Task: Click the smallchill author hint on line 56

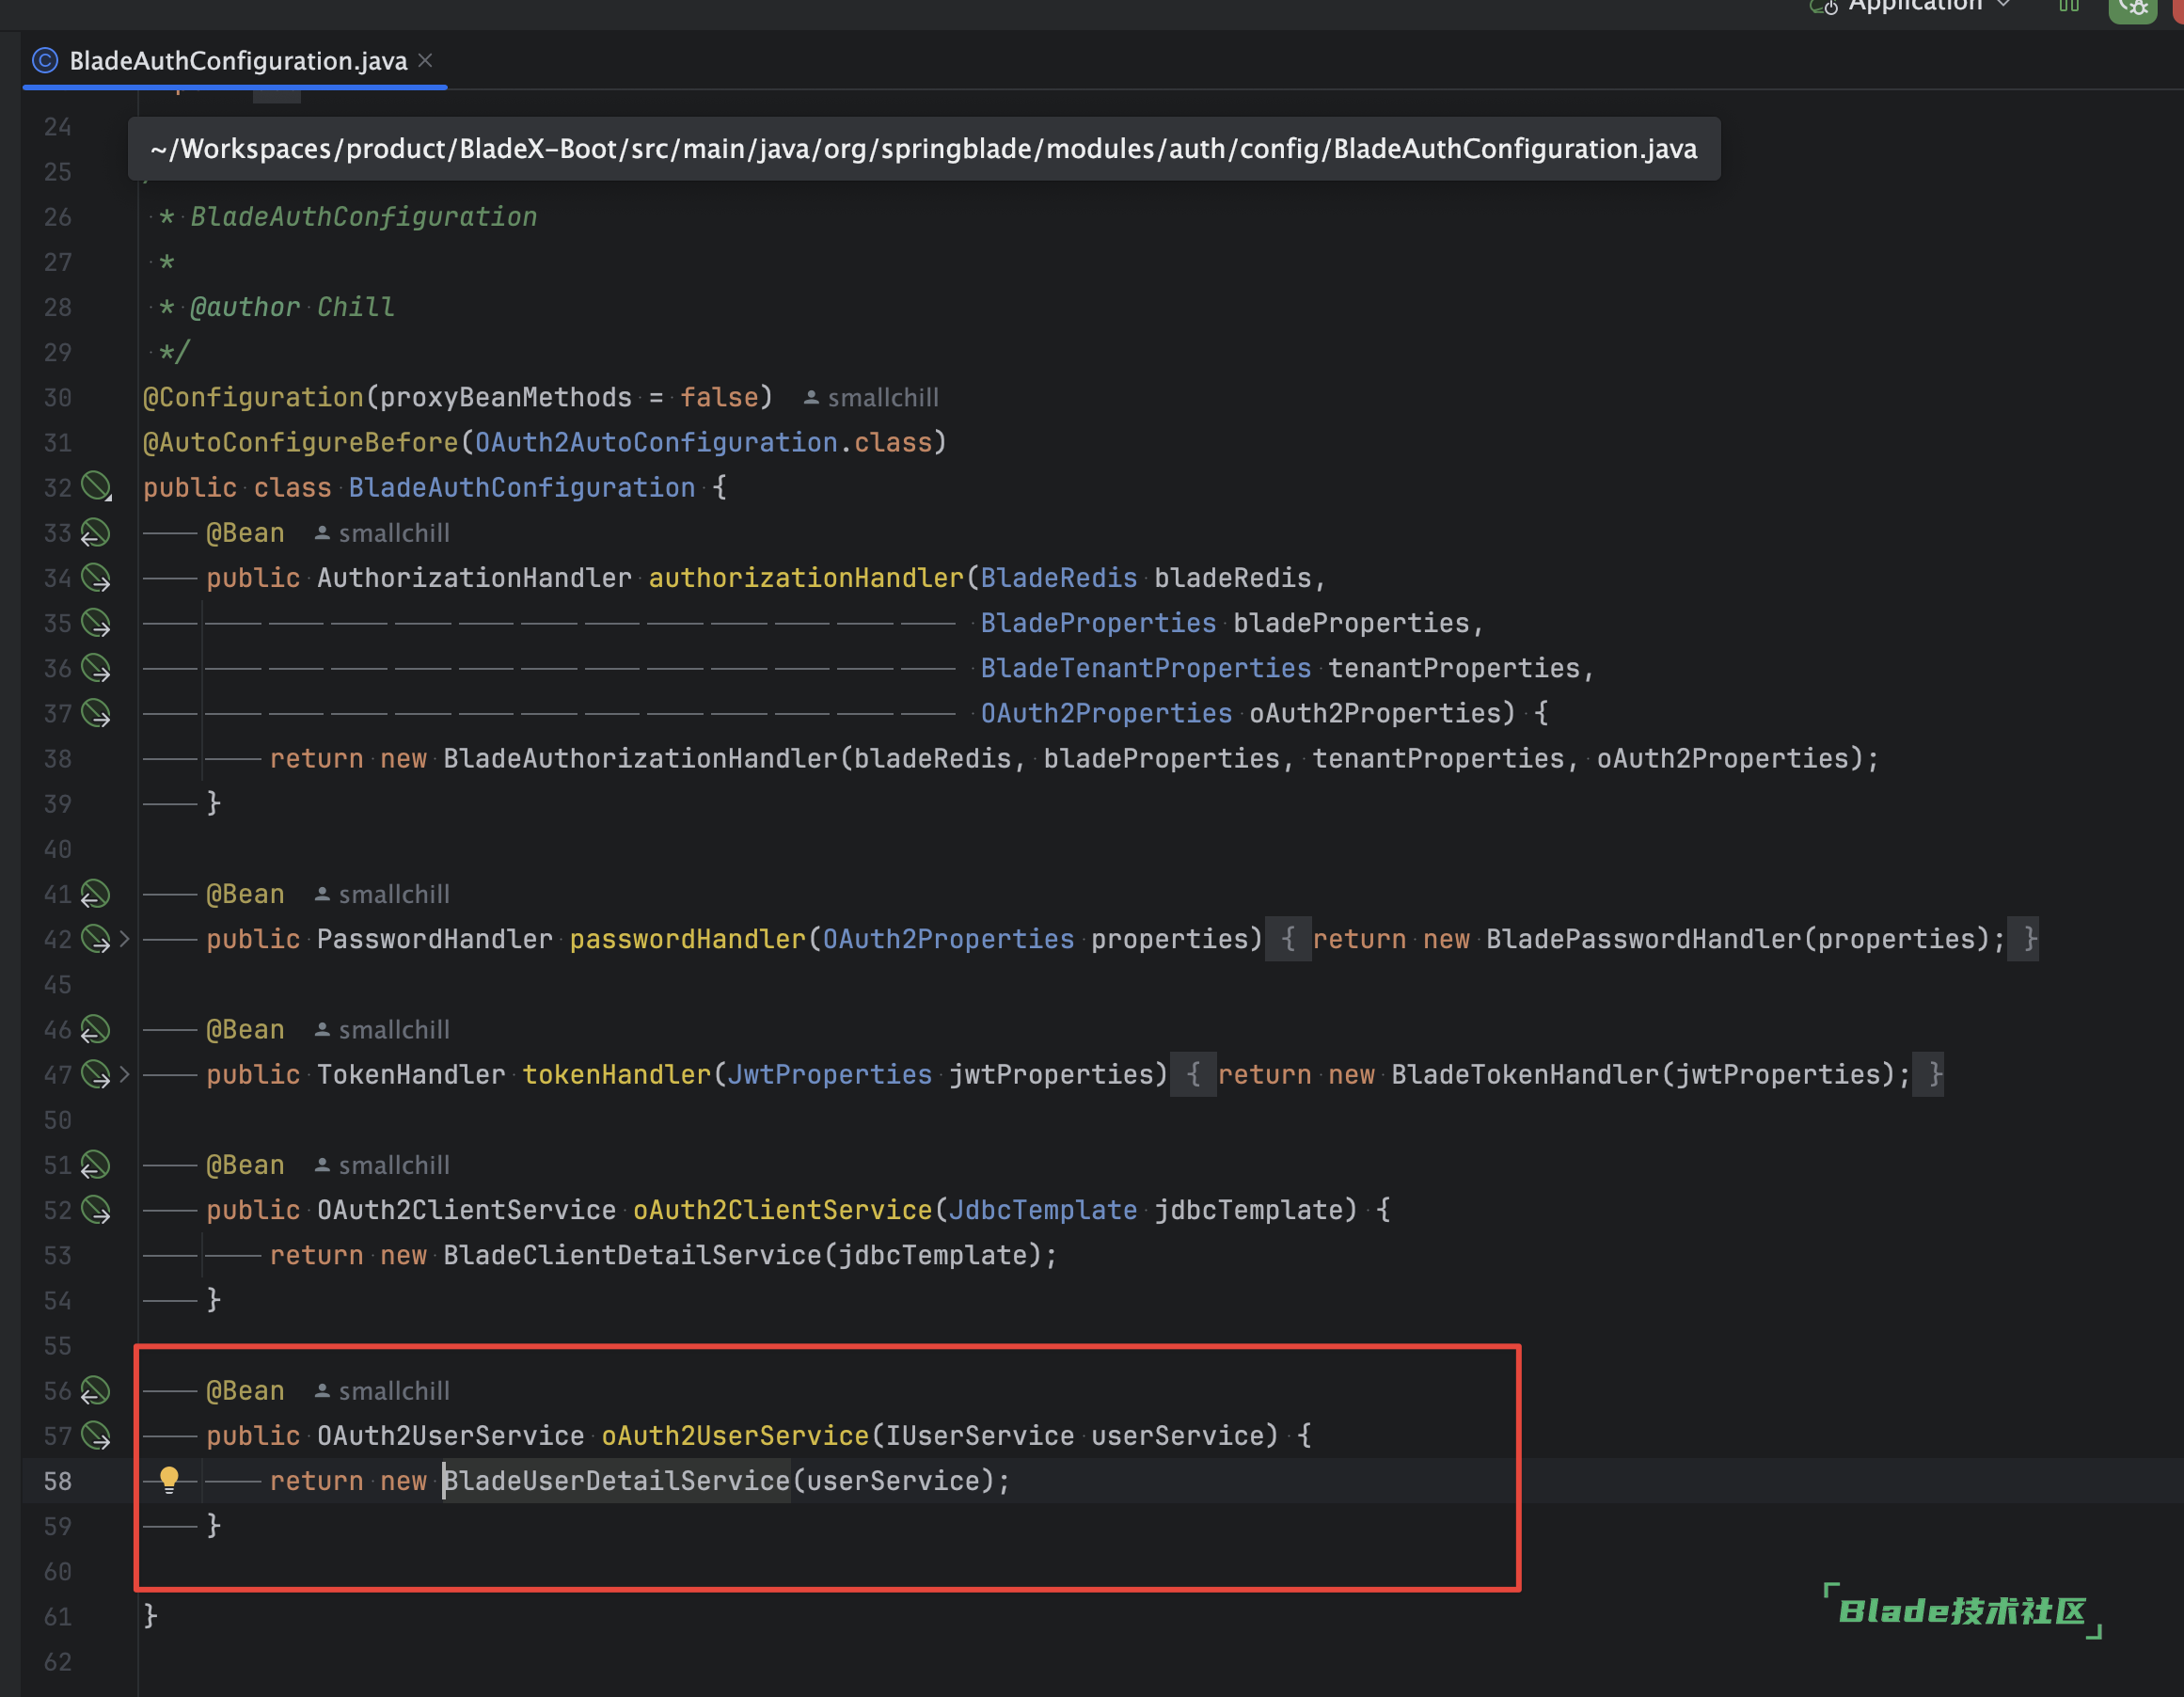Action: tap(382, 1392)
